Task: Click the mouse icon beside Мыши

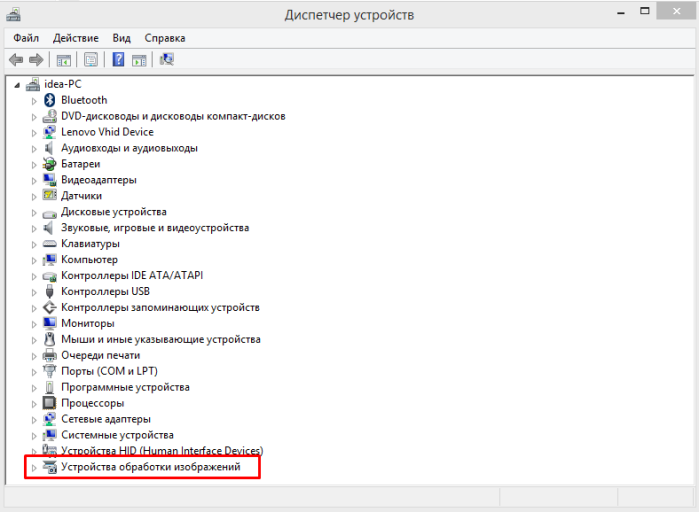Action: pos(49,339)
